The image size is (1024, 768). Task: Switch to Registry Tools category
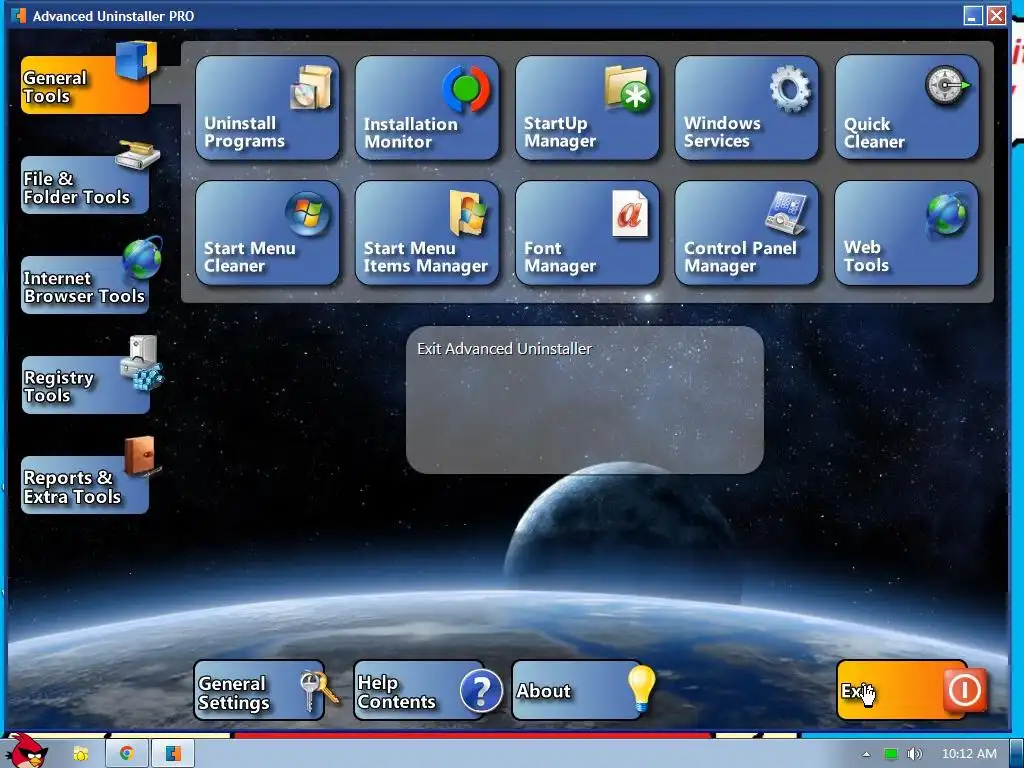tap(85, 385)
